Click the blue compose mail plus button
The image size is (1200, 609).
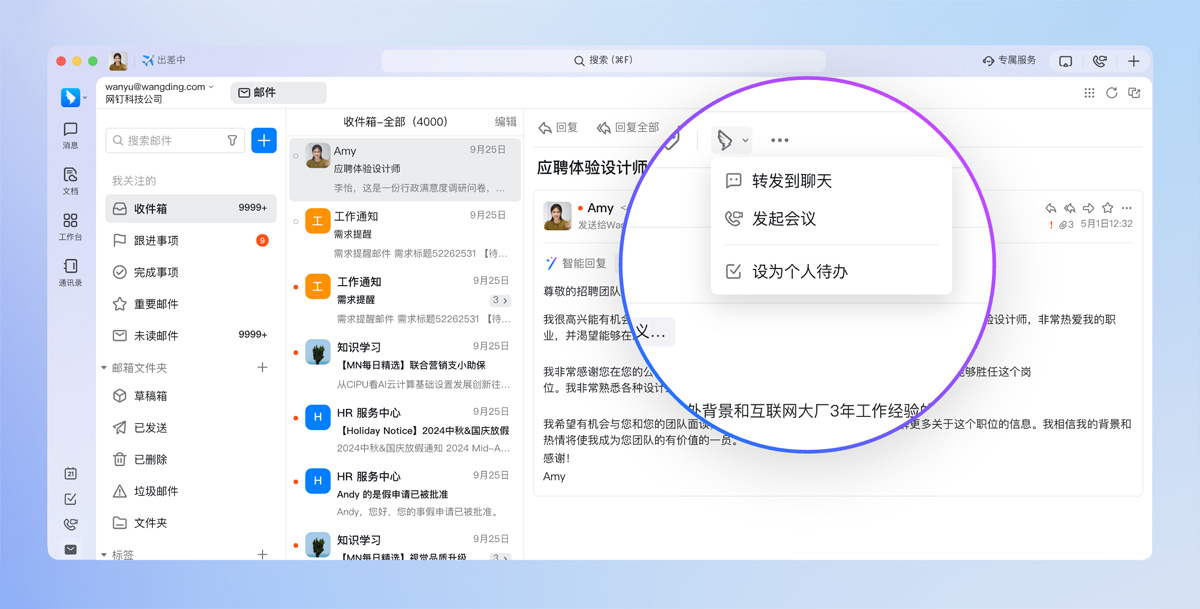(x=264, y=141)
